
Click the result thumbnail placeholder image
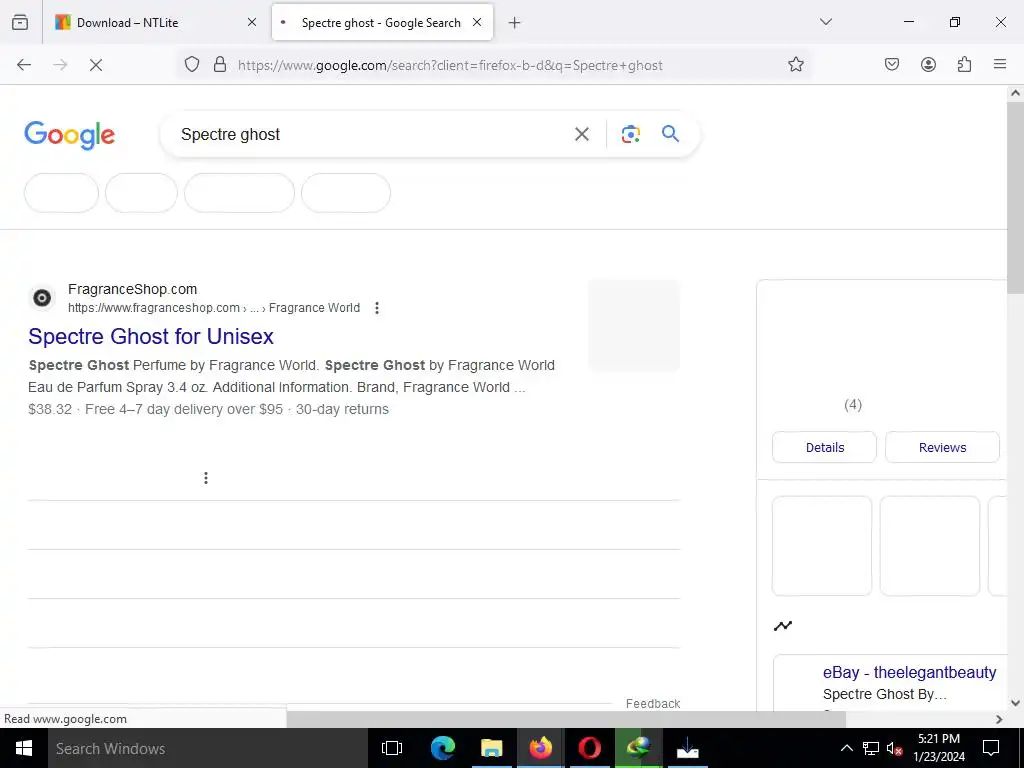(x=634, y=325)
